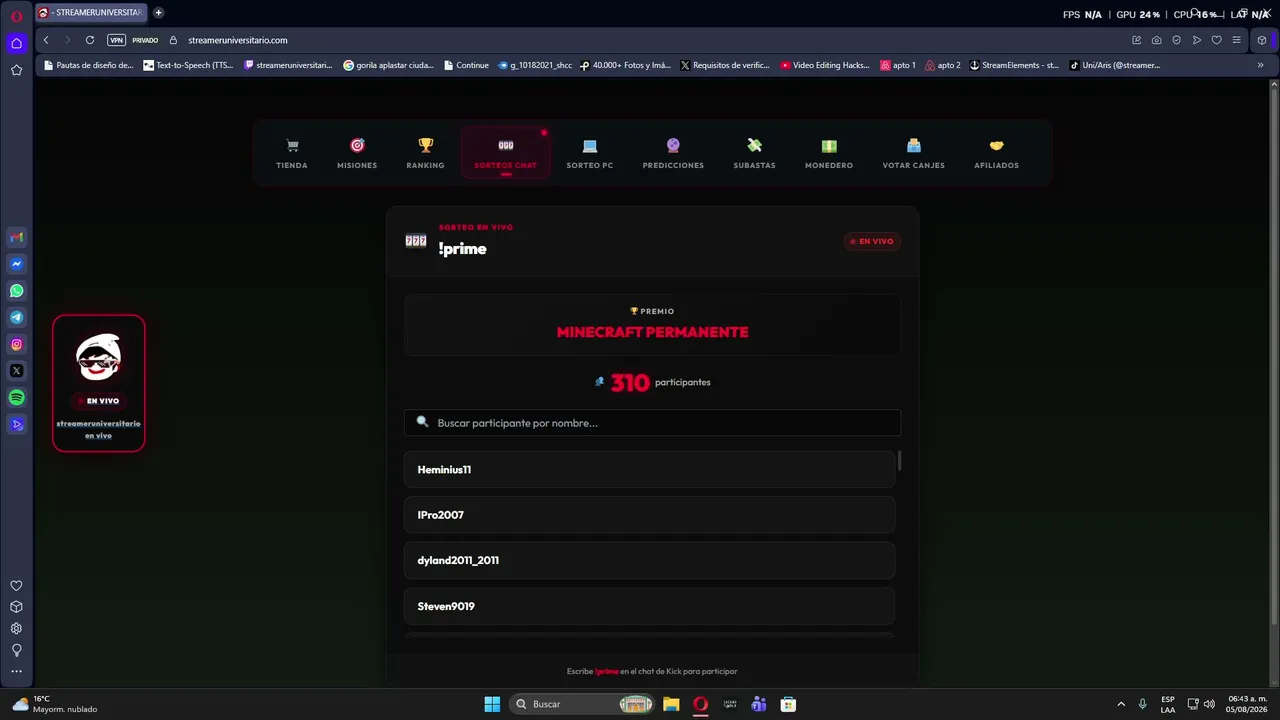Go to the Subastas auctions tab

(754, 153)
